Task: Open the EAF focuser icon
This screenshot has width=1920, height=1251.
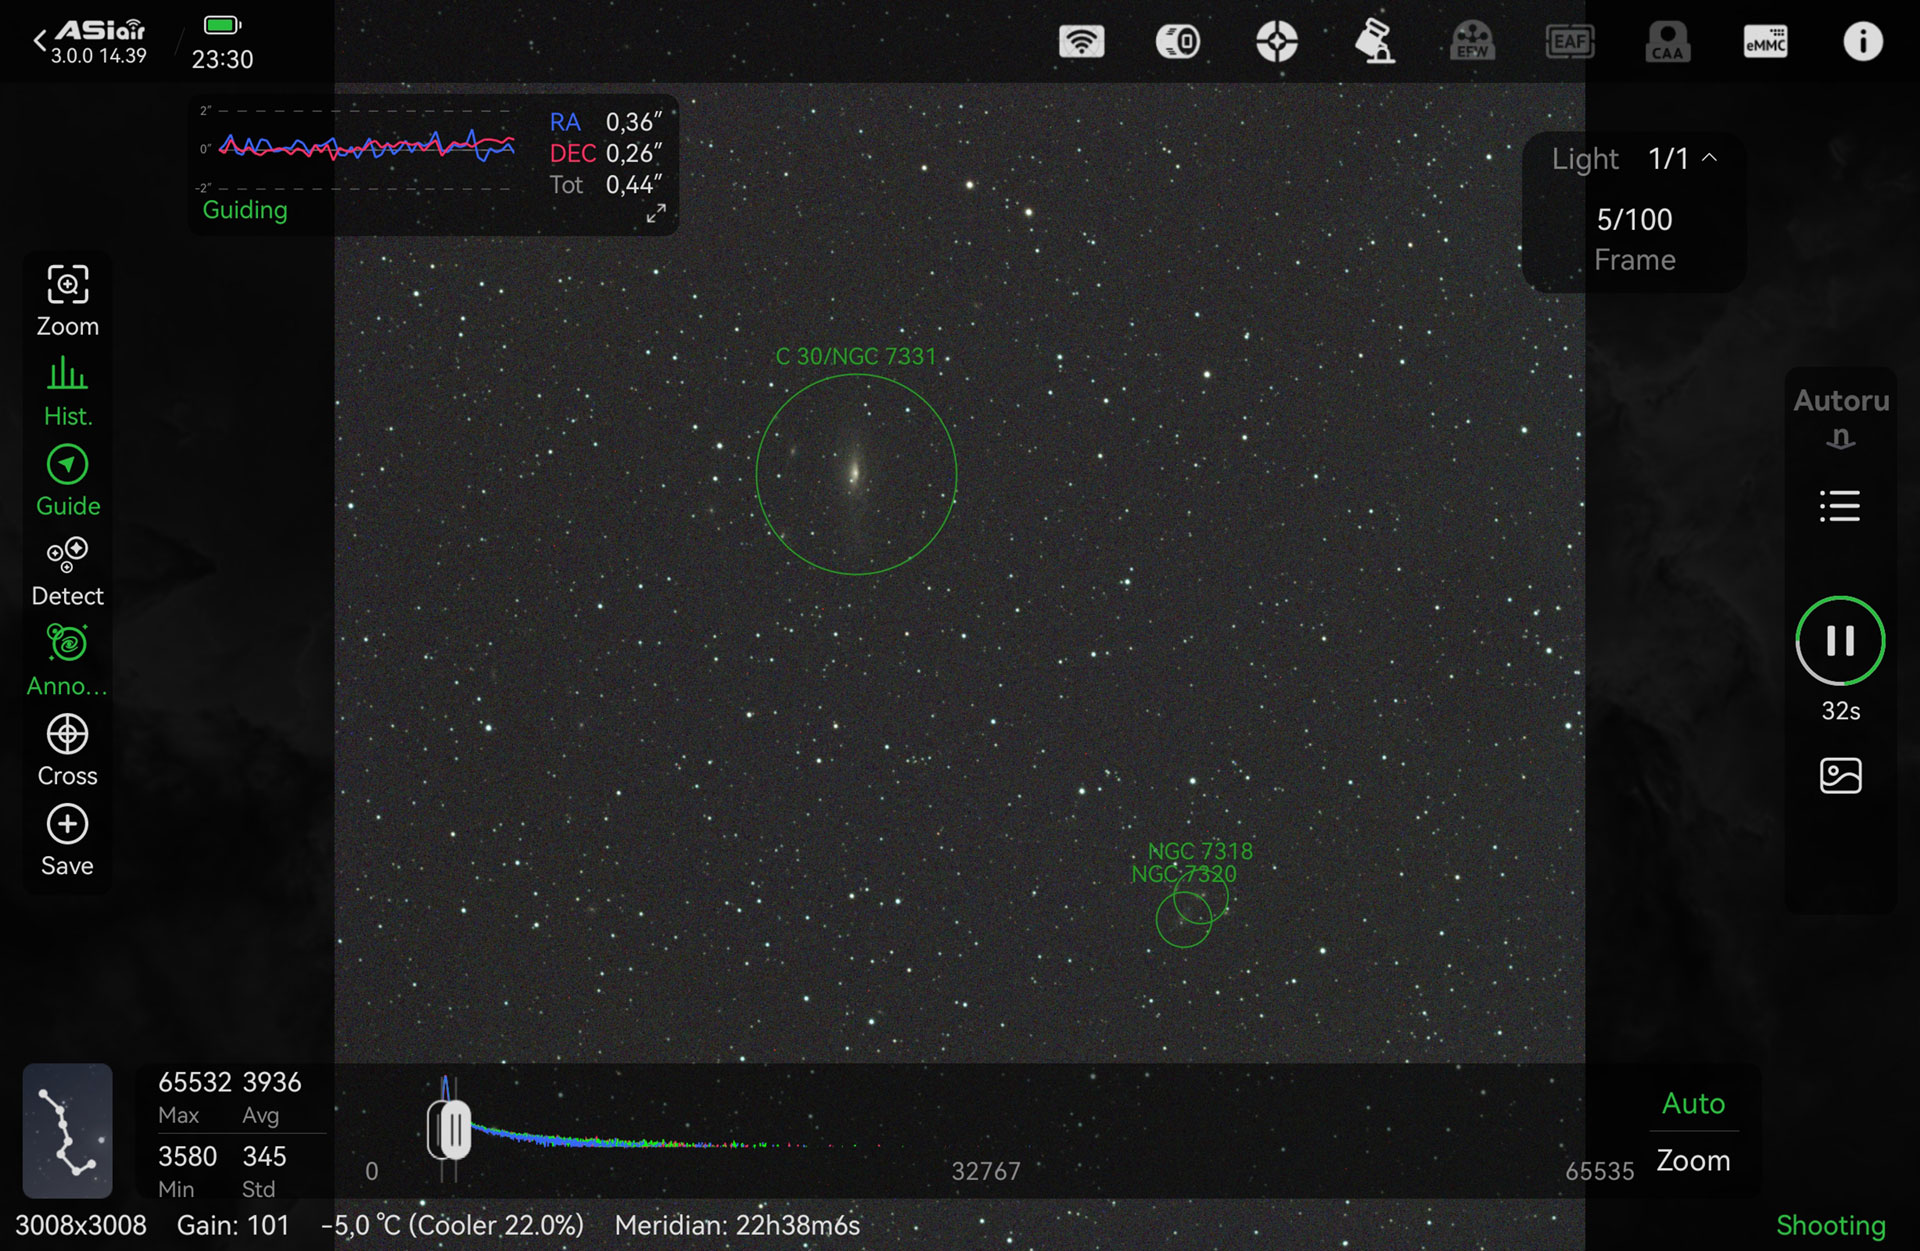Action: point(1570,42)
